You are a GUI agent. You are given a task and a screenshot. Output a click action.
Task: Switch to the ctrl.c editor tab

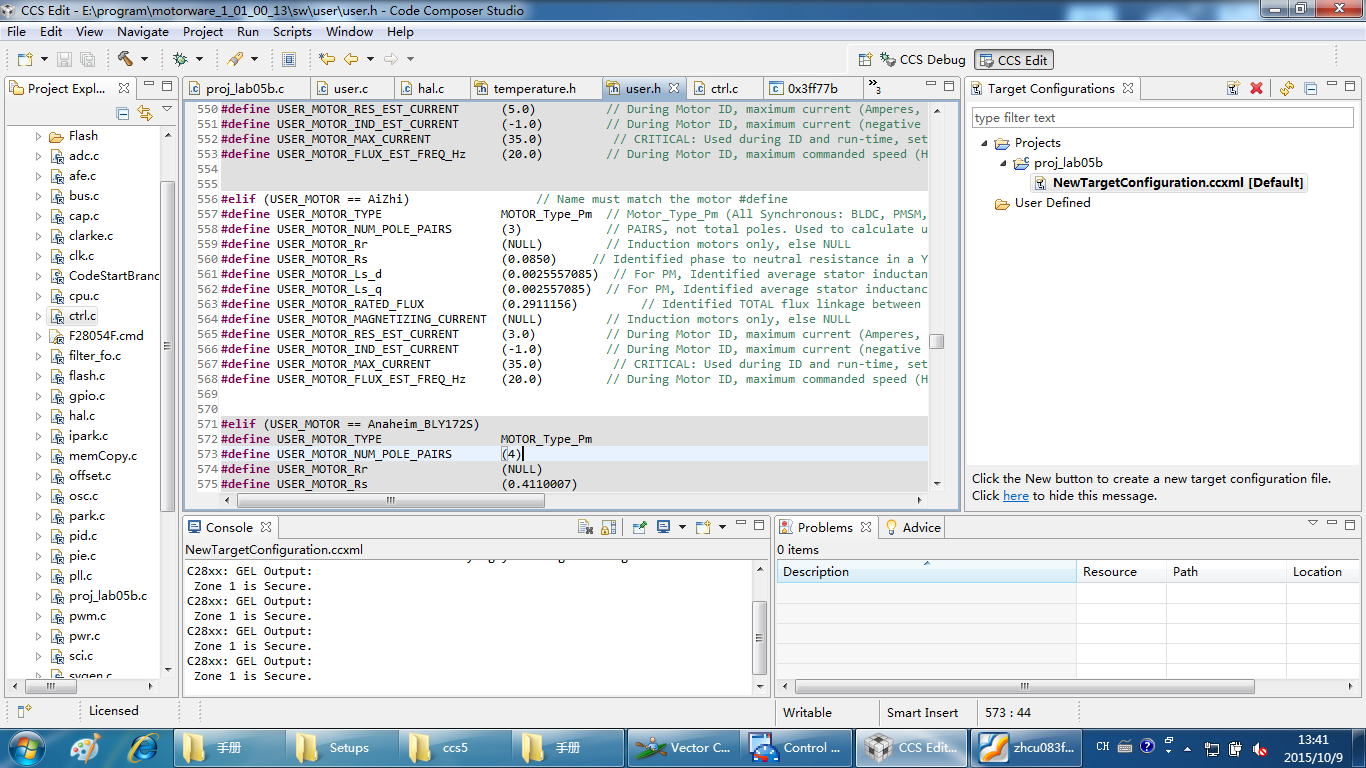724,88
